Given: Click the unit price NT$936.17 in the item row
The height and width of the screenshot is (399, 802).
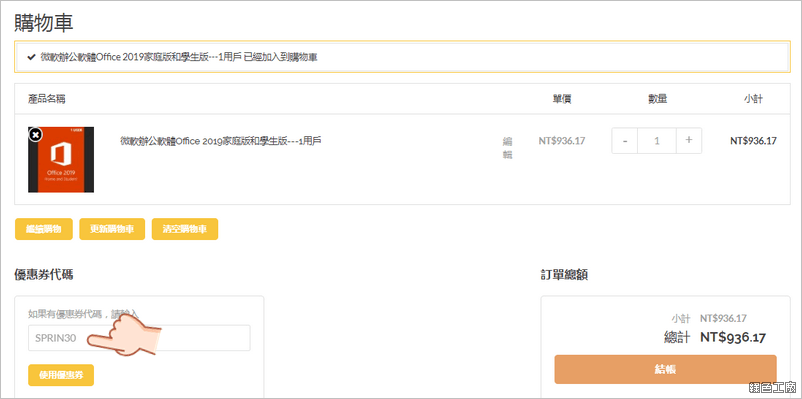Looking at the screenshot, I should click(562, 141).
